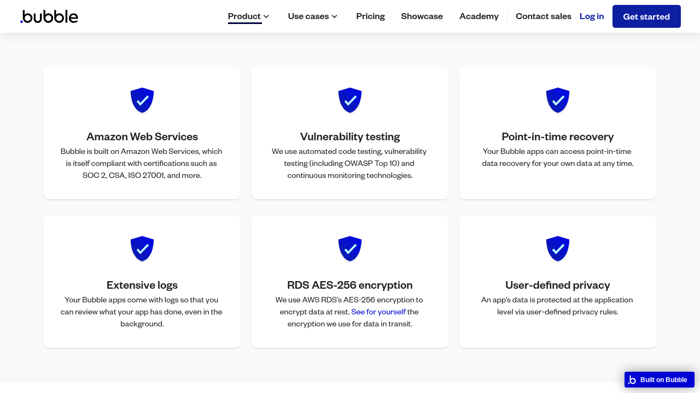
Task: Open the Pricing page
Action: point(371,16)
